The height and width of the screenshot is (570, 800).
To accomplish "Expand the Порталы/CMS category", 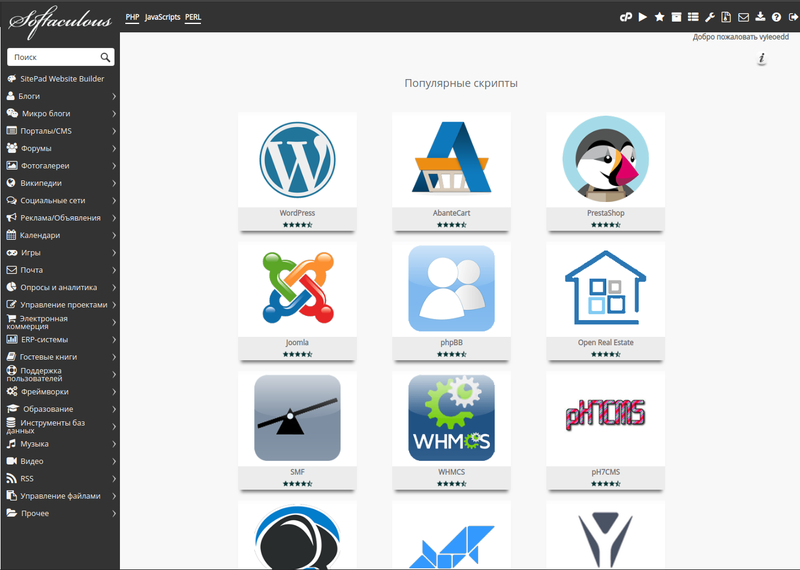I will [x=60, y=131].
